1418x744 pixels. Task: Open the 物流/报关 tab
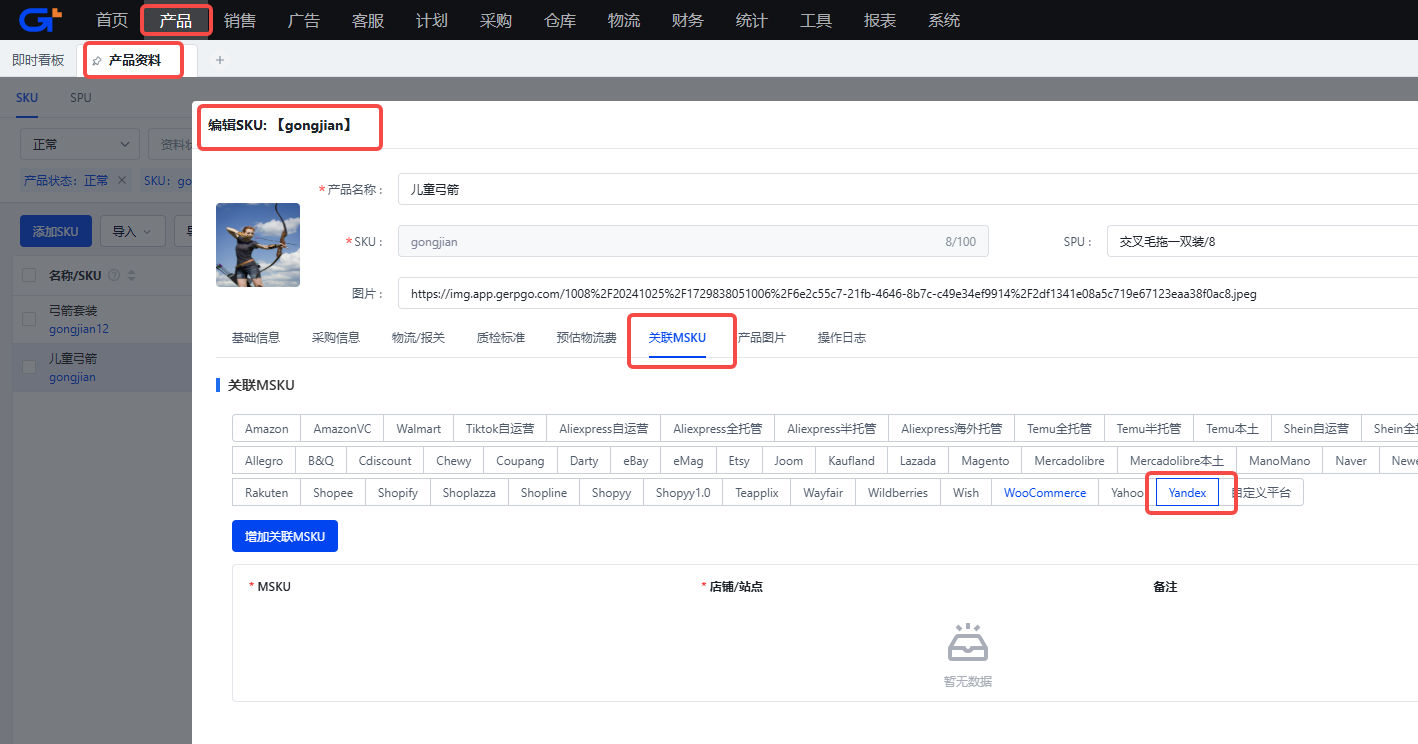pos(418,338)
